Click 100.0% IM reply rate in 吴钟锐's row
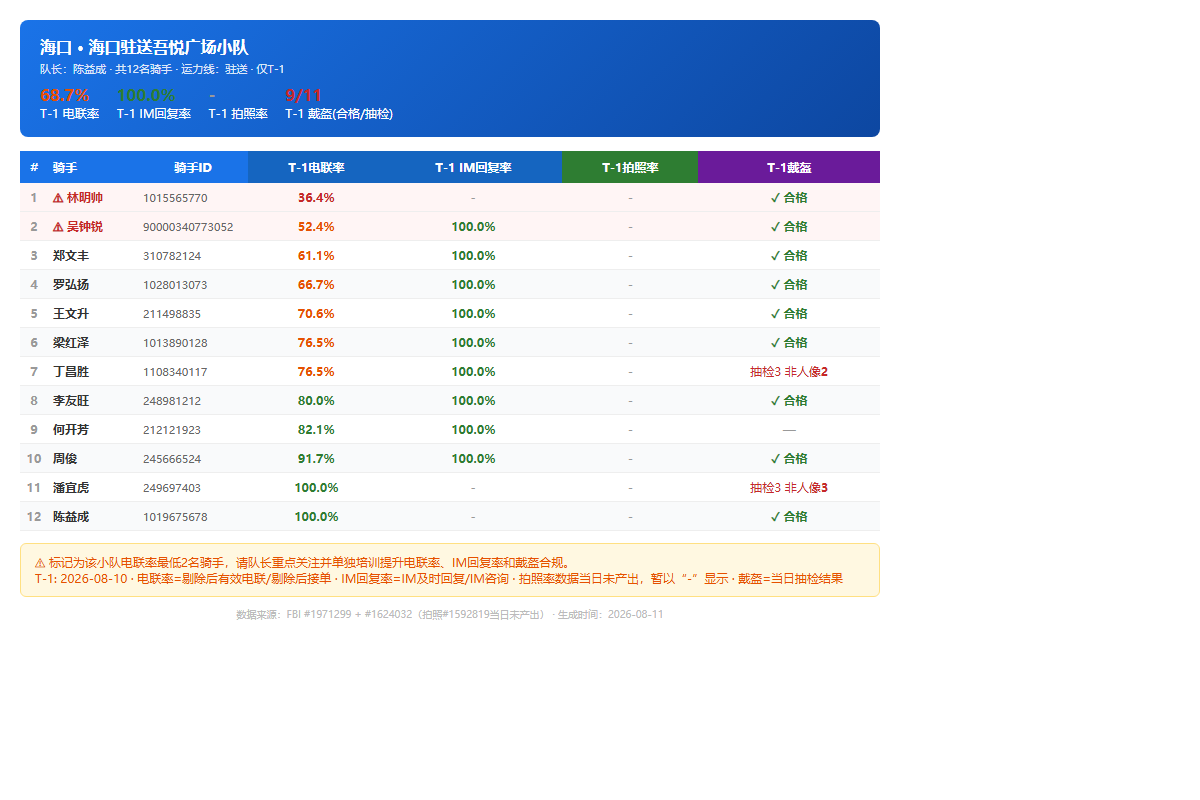 click(x=473, y=227)
